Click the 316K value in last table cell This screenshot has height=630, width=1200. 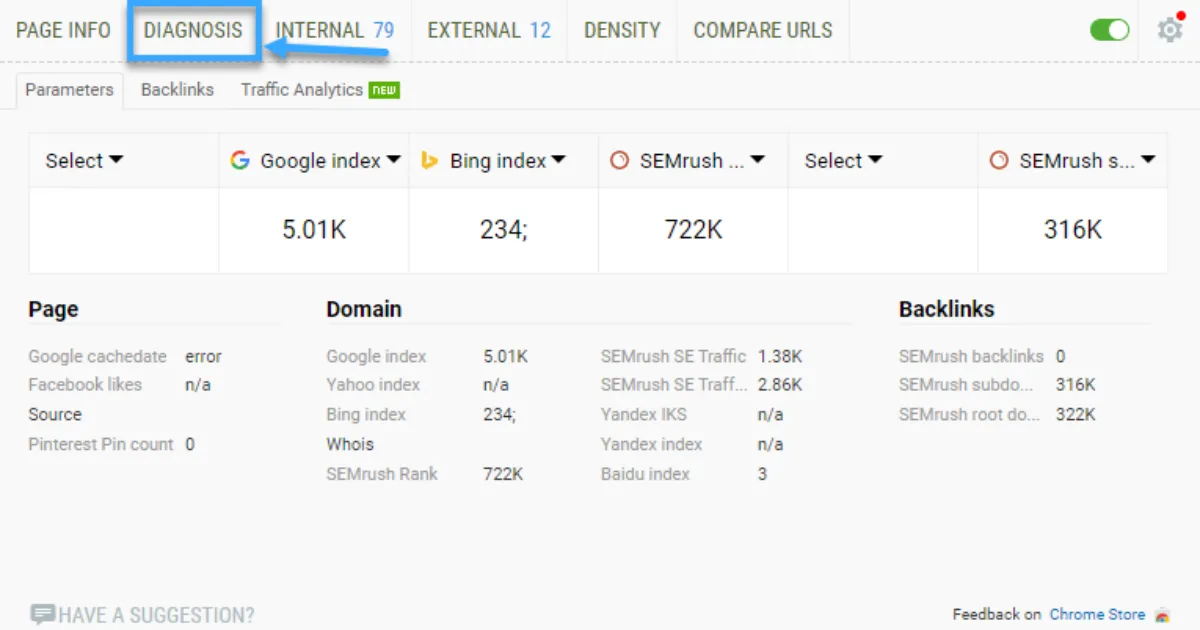(1073, 230)
